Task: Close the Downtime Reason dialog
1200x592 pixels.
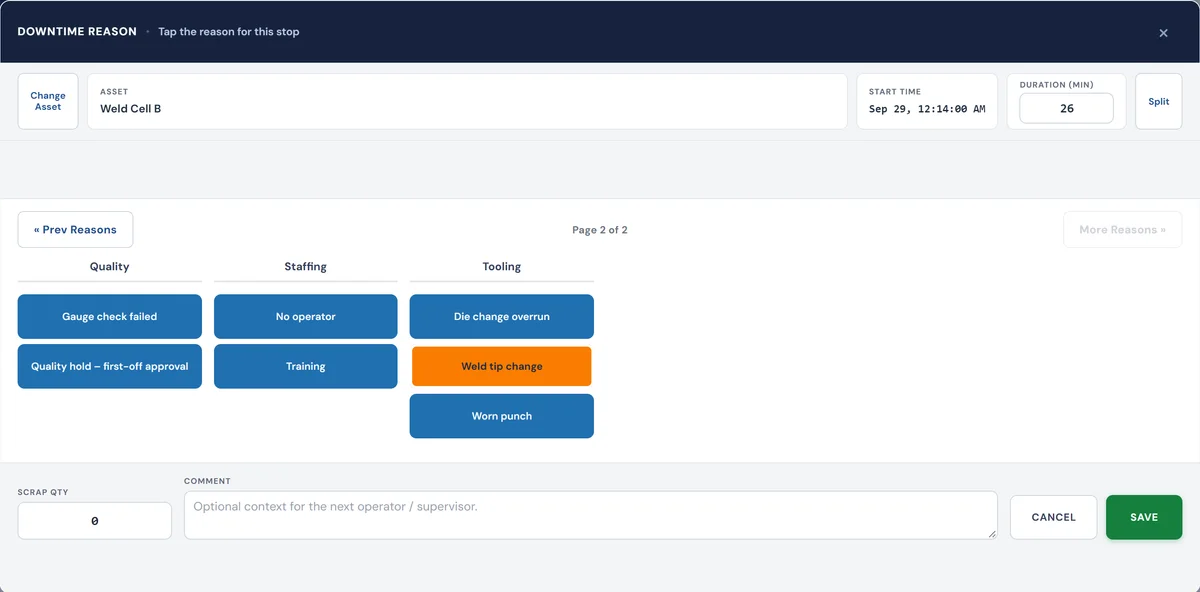Action: coord(1163,33)
